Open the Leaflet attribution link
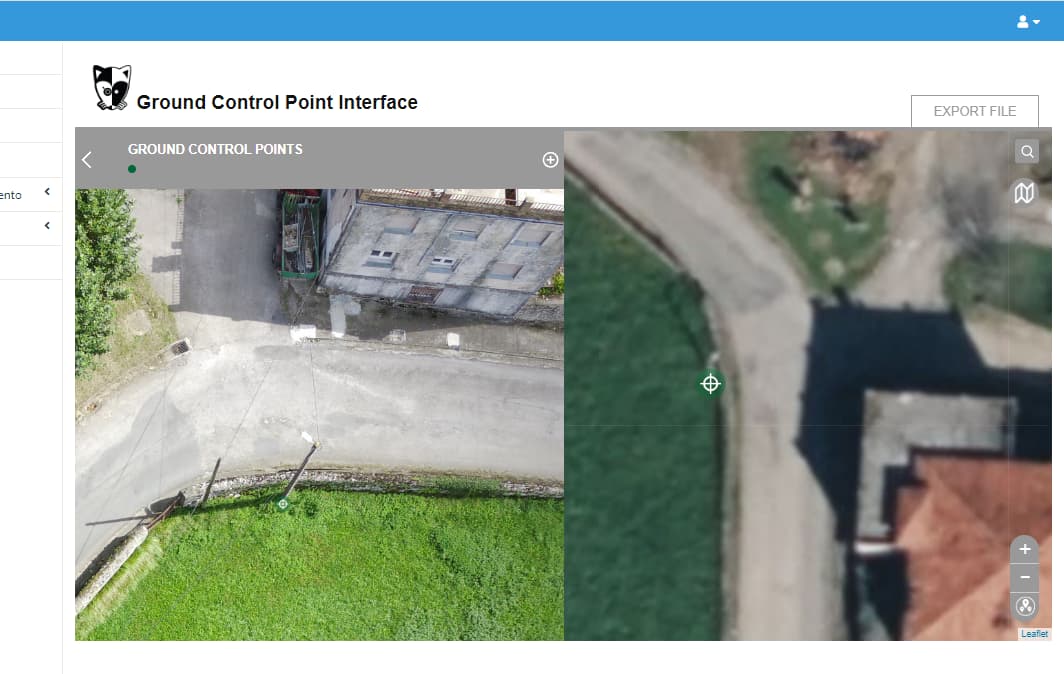 click(x=1033, y=633)
